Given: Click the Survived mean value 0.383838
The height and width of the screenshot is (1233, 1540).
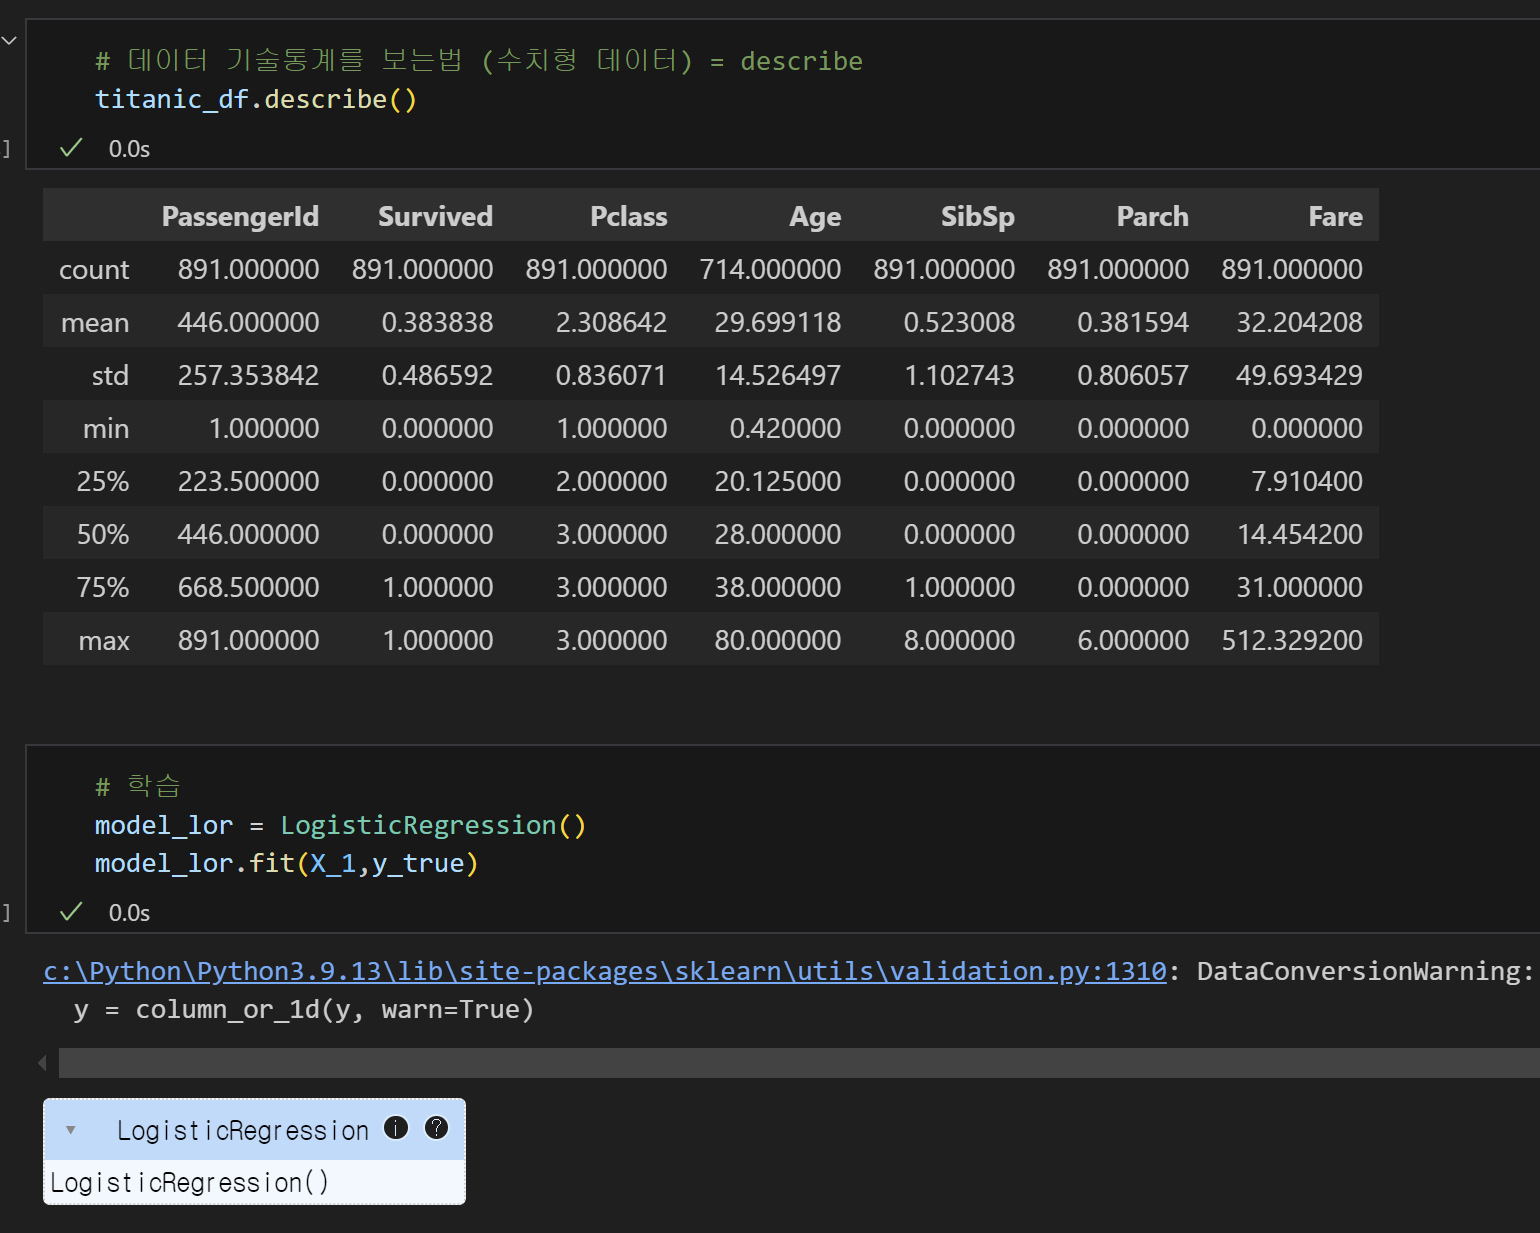Looking at the screenshot, I should pyautogui.click(x=437, y=322).
